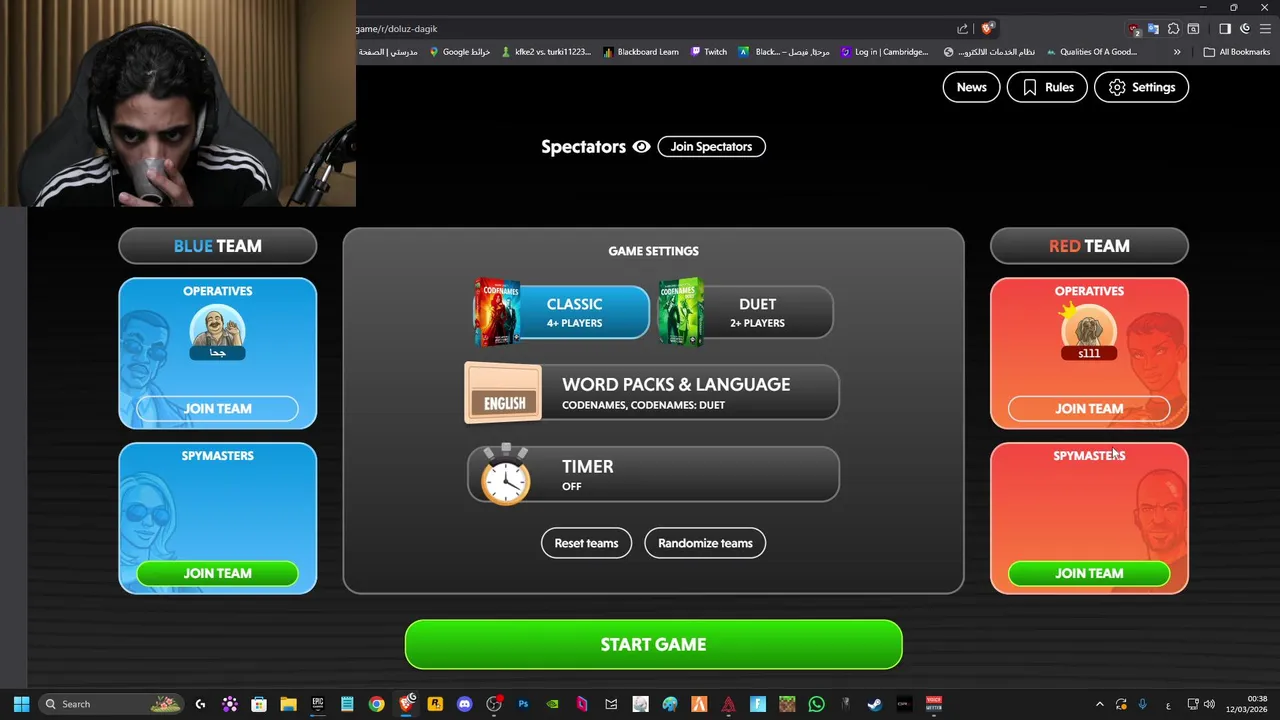This screenshot has width=1280, height=720.
Task: Expand the hidden bookmarks chevron
Action: (1177, 52)
